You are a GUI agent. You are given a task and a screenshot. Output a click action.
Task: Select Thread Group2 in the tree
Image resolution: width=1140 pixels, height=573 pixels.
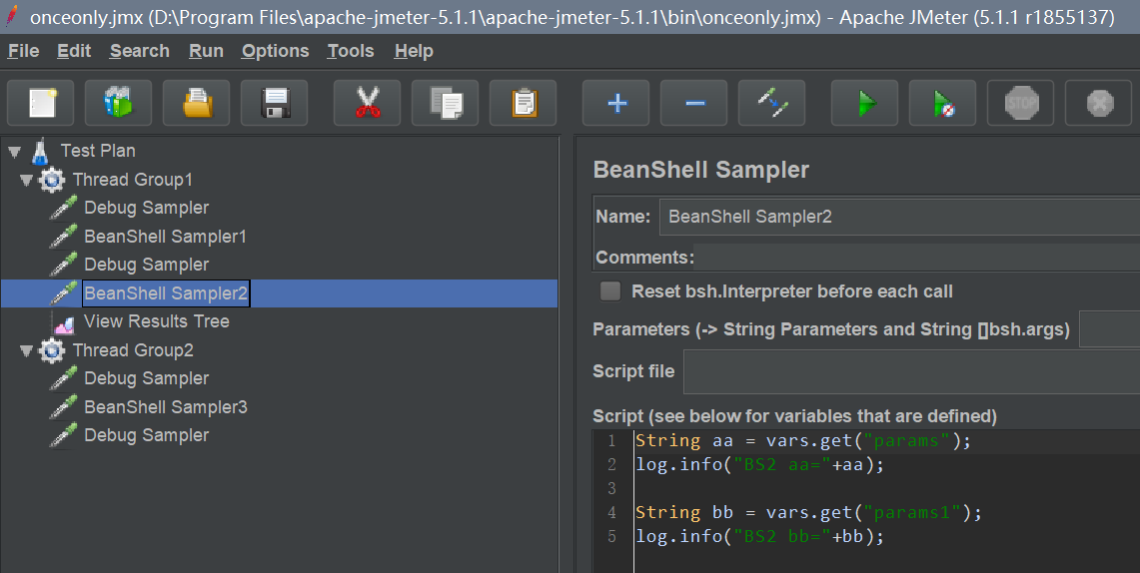(133, 350)
